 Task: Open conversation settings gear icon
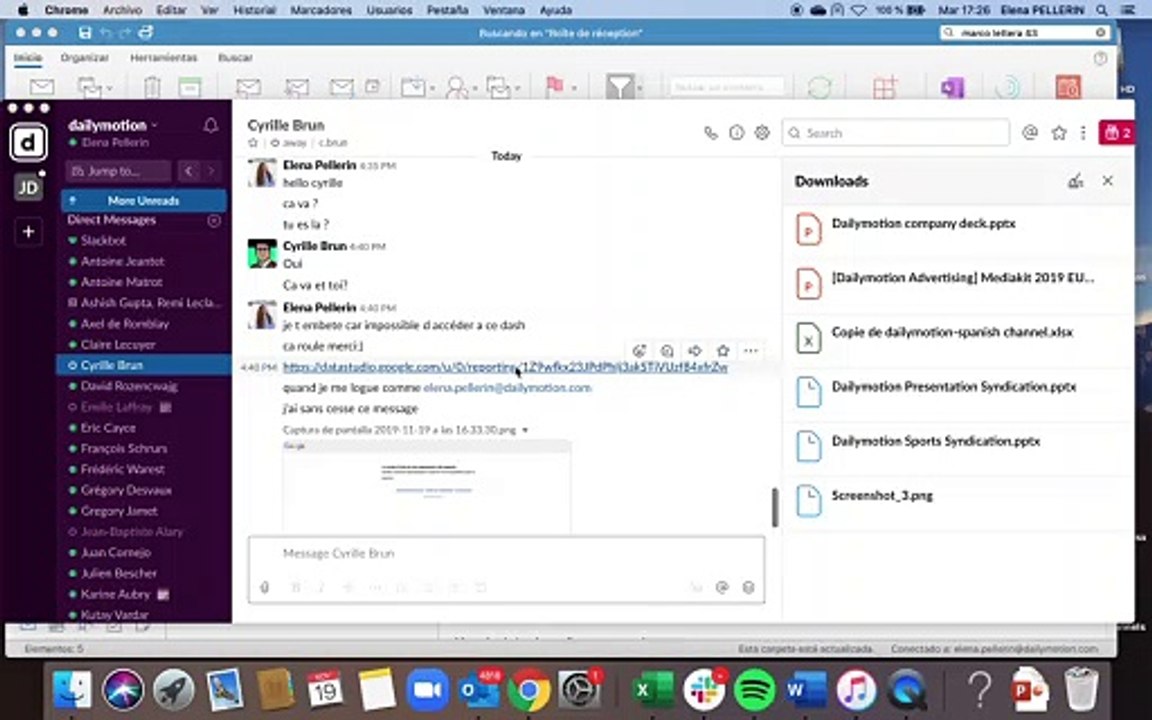pyautogui.click(x=762, y=133)
